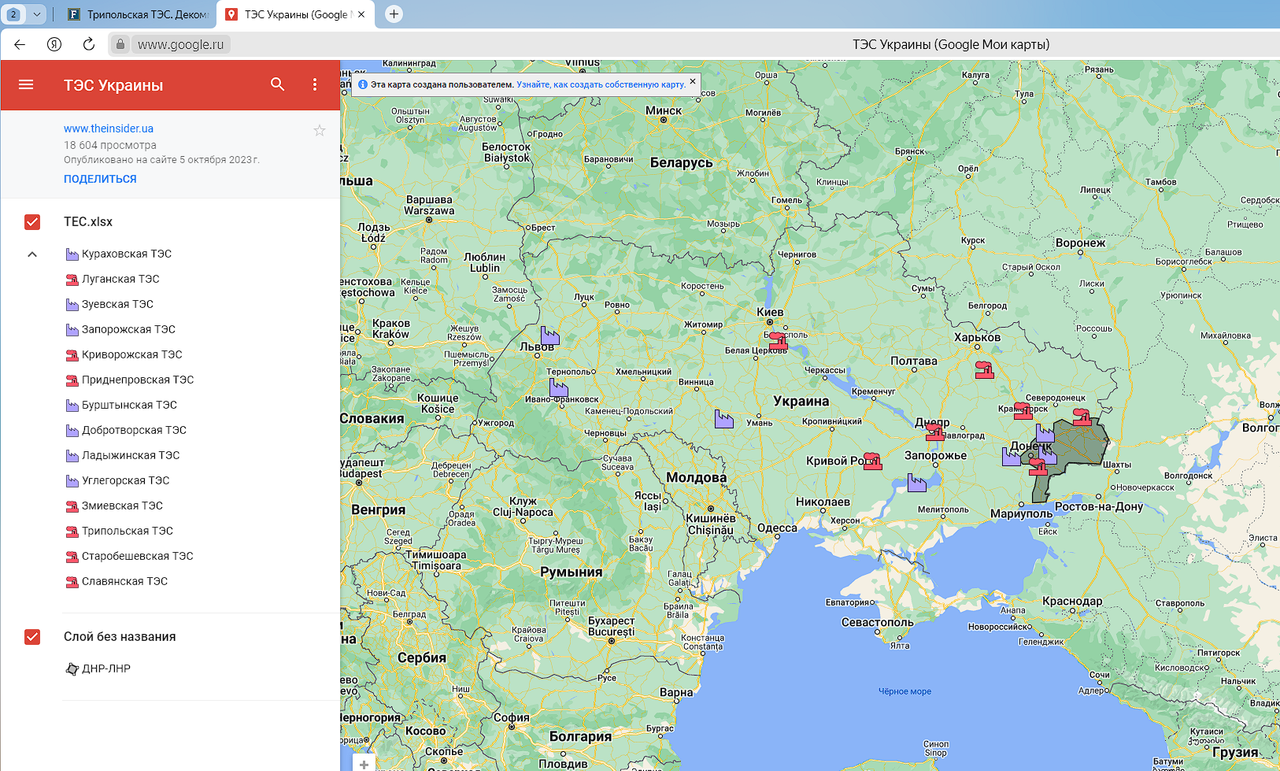
Task: Open the hamburger menu in the red header
Action: coord(26,85)
